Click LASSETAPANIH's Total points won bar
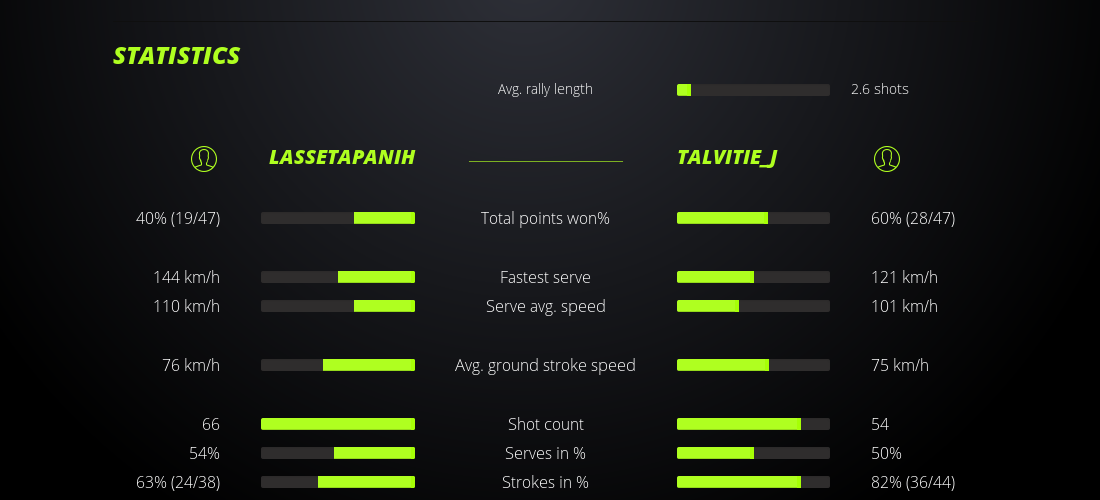The width and height of the screenshot is (1100, 500). 338,218
